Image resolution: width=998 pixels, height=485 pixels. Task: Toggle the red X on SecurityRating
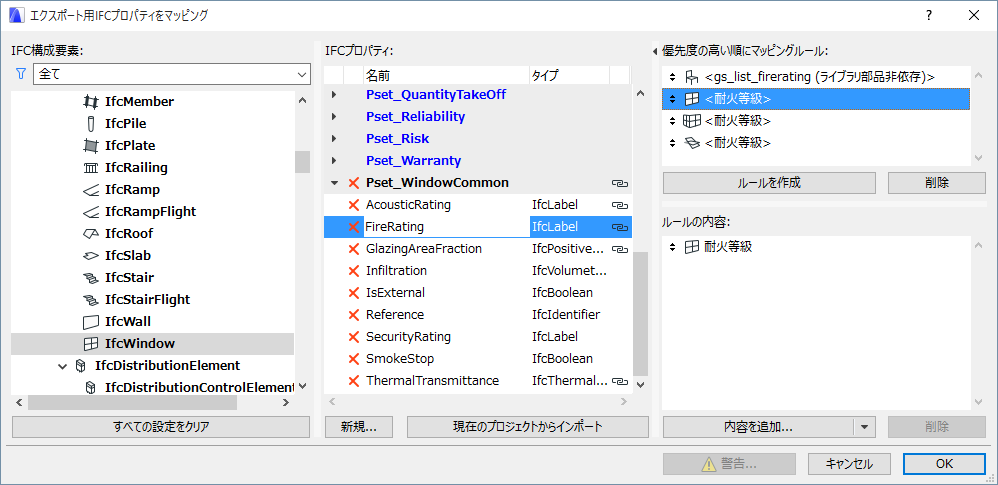pyautogui.click(x=353, y=337)
